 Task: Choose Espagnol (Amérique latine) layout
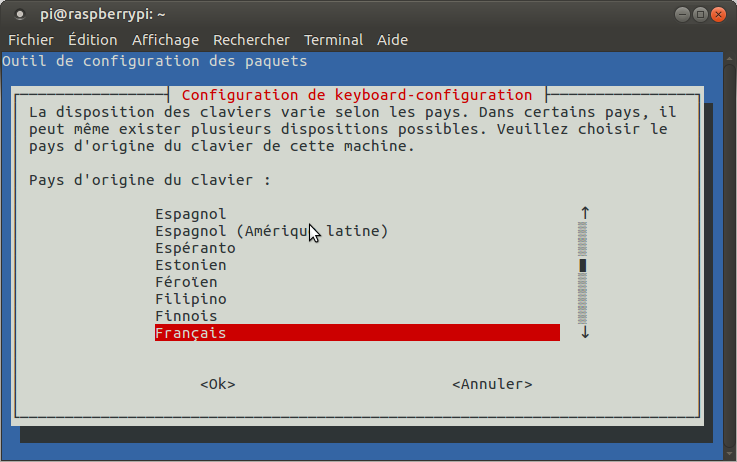point(271,231)
